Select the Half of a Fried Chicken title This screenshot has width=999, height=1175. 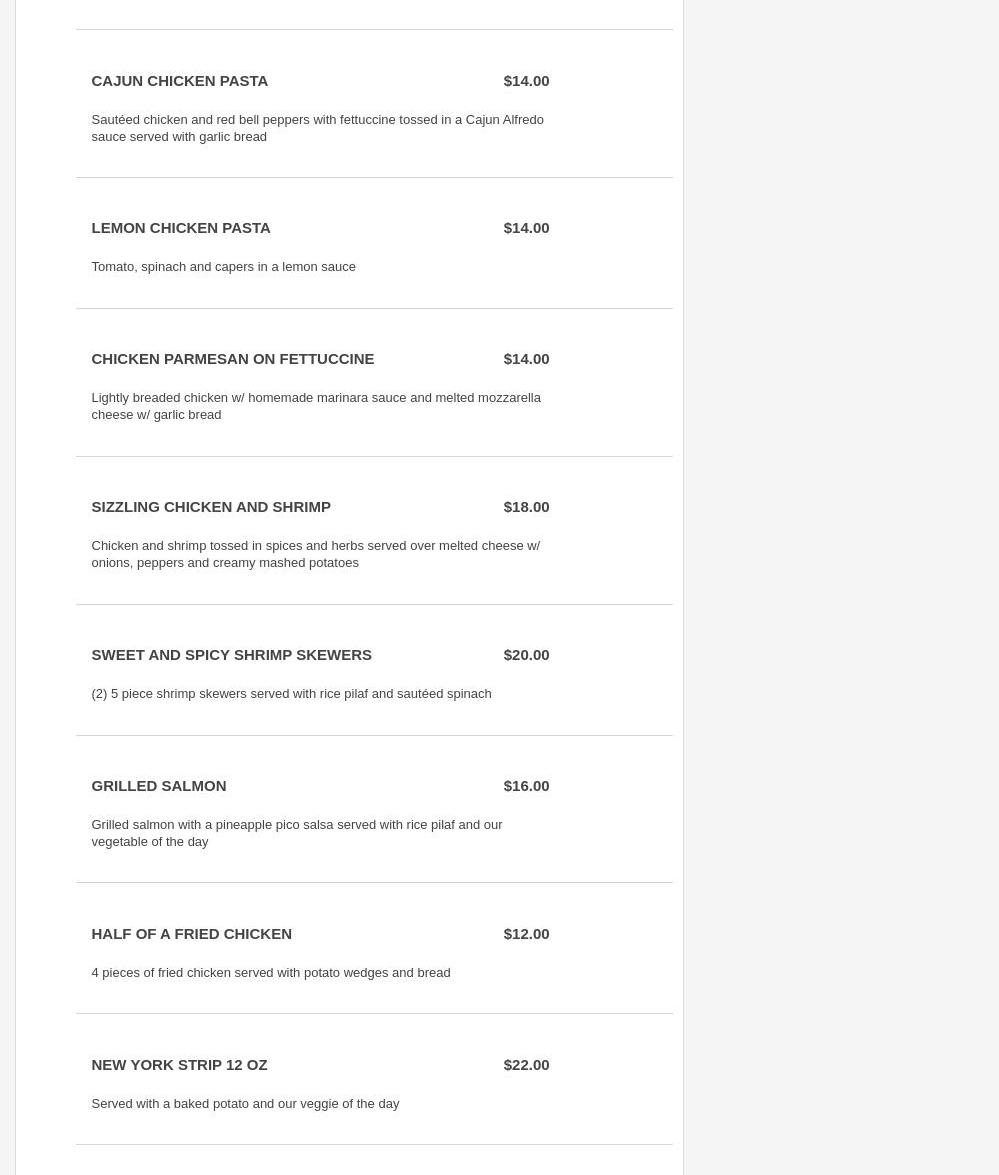(x=191, y=934)
